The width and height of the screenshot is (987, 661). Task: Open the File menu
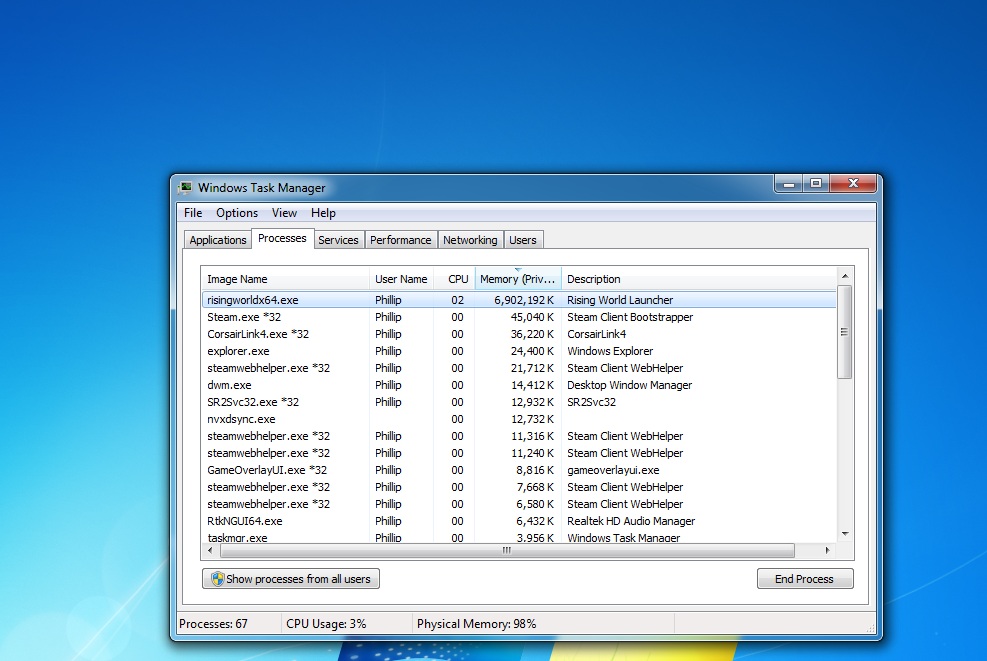pos(193,213)
